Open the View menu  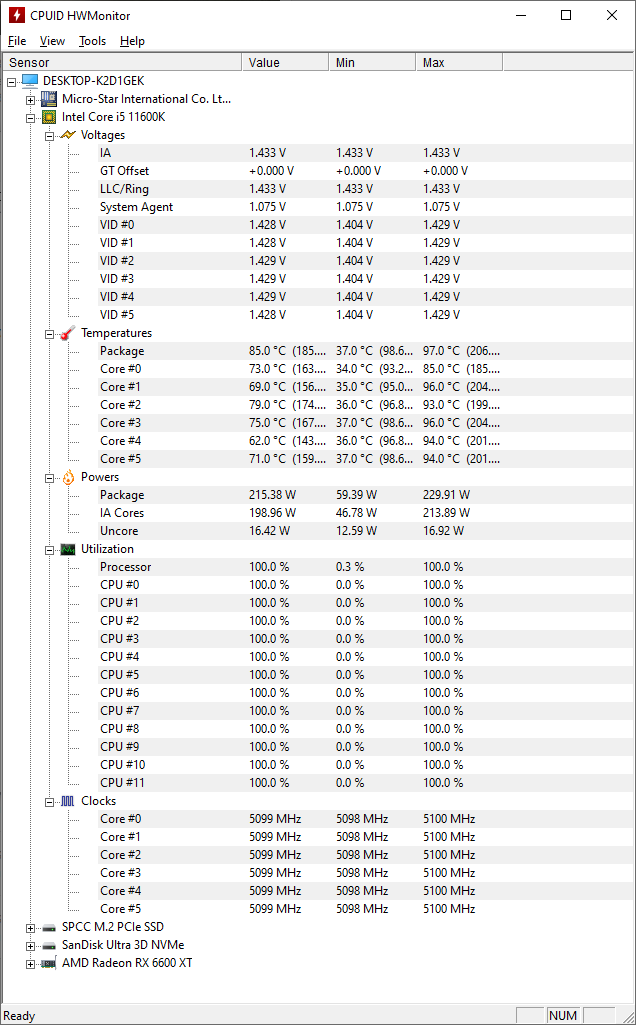(52, 41)
